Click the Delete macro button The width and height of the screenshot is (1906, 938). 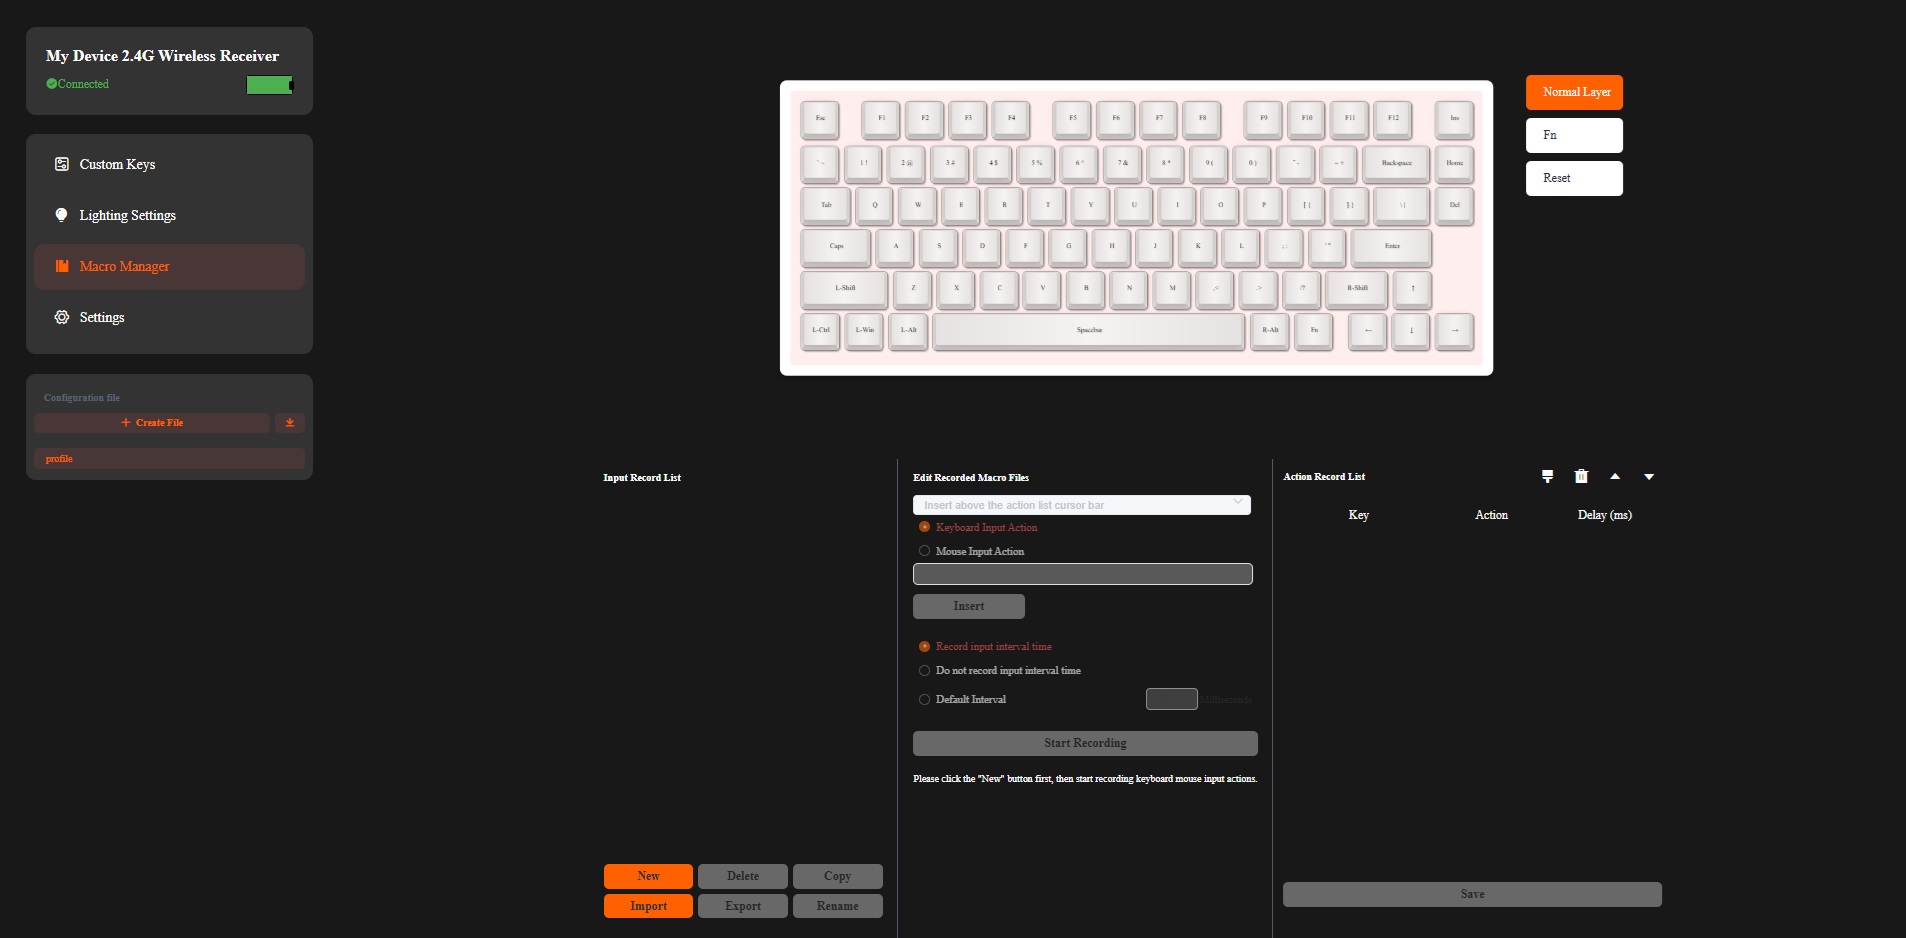click(743, 876)
